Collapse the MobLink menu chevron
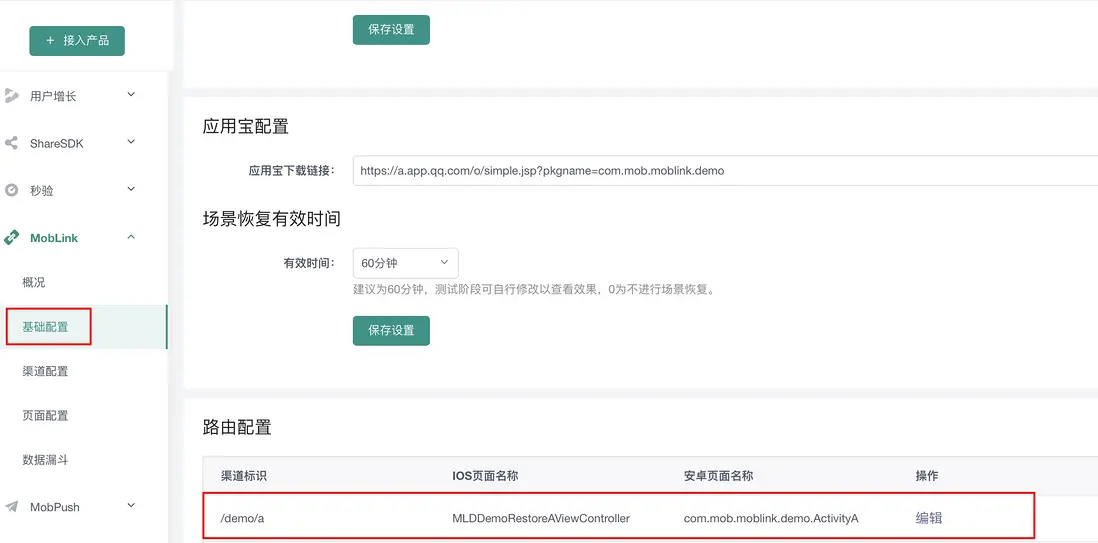The image size is (1098, 543). click(131, 238)
